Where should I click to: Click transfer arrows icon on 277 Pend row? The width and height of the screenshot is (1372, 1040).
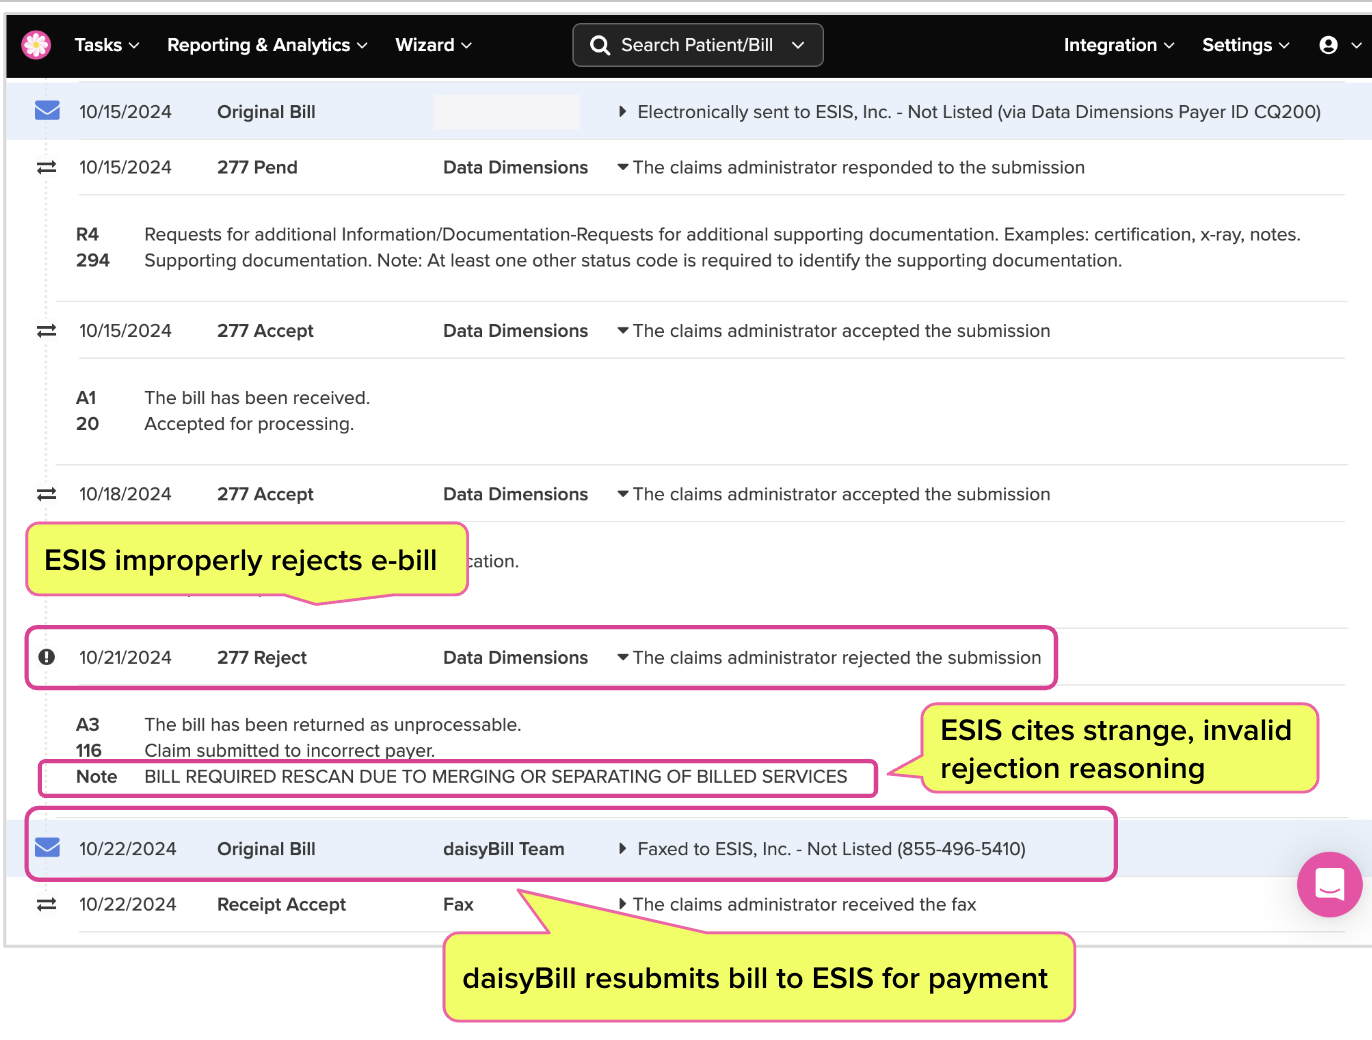point(46,168)
